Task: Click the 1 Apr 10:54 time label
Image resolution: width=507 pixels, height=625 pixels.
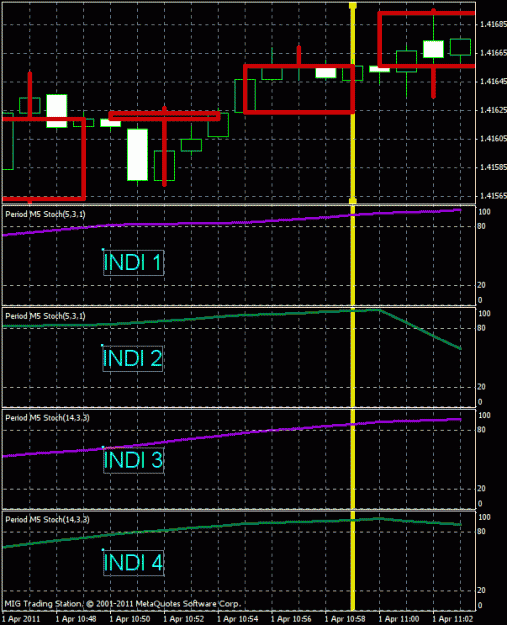Action: point(237,619)
